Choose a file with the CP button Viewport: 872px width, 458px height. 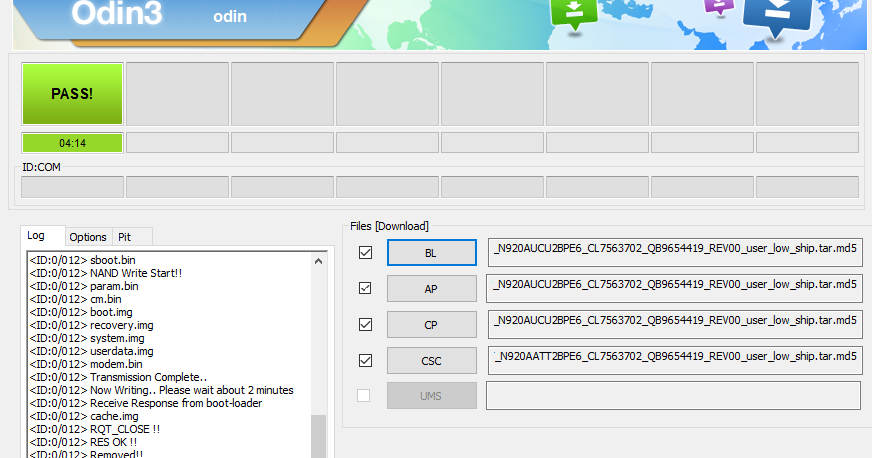pos(432,325)
